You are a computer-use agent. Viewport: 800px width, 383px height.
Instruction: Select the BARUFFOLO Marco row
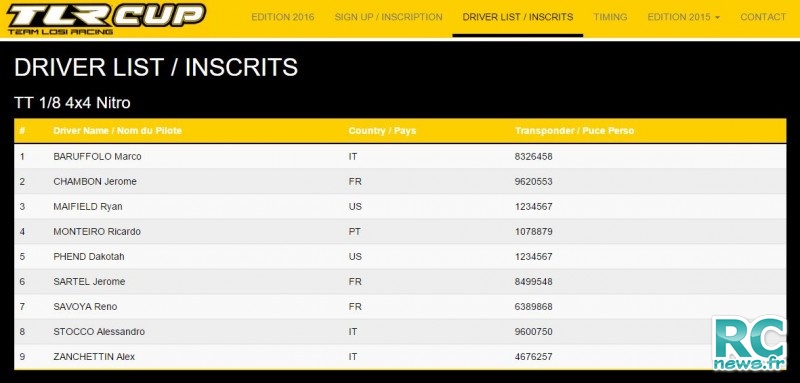tap(400, 157)
